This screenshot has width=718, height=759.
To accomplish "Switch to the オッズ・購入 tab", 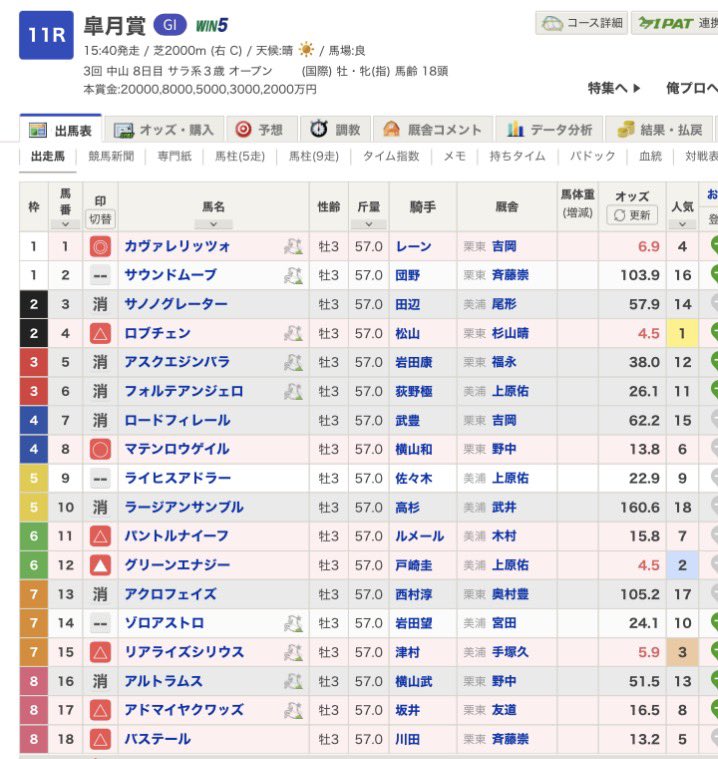I will (x=164, y=130).
